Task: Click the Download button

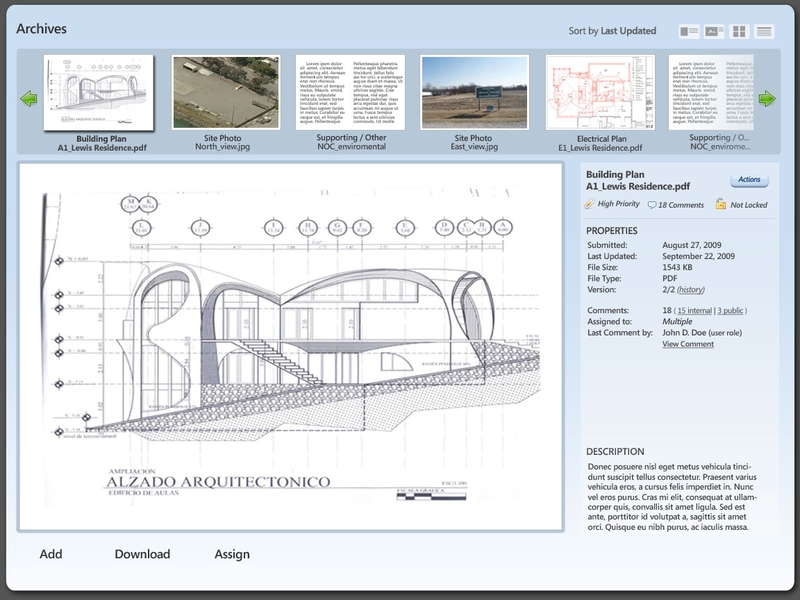Action: pyautogui.click(x=142, y=554)
